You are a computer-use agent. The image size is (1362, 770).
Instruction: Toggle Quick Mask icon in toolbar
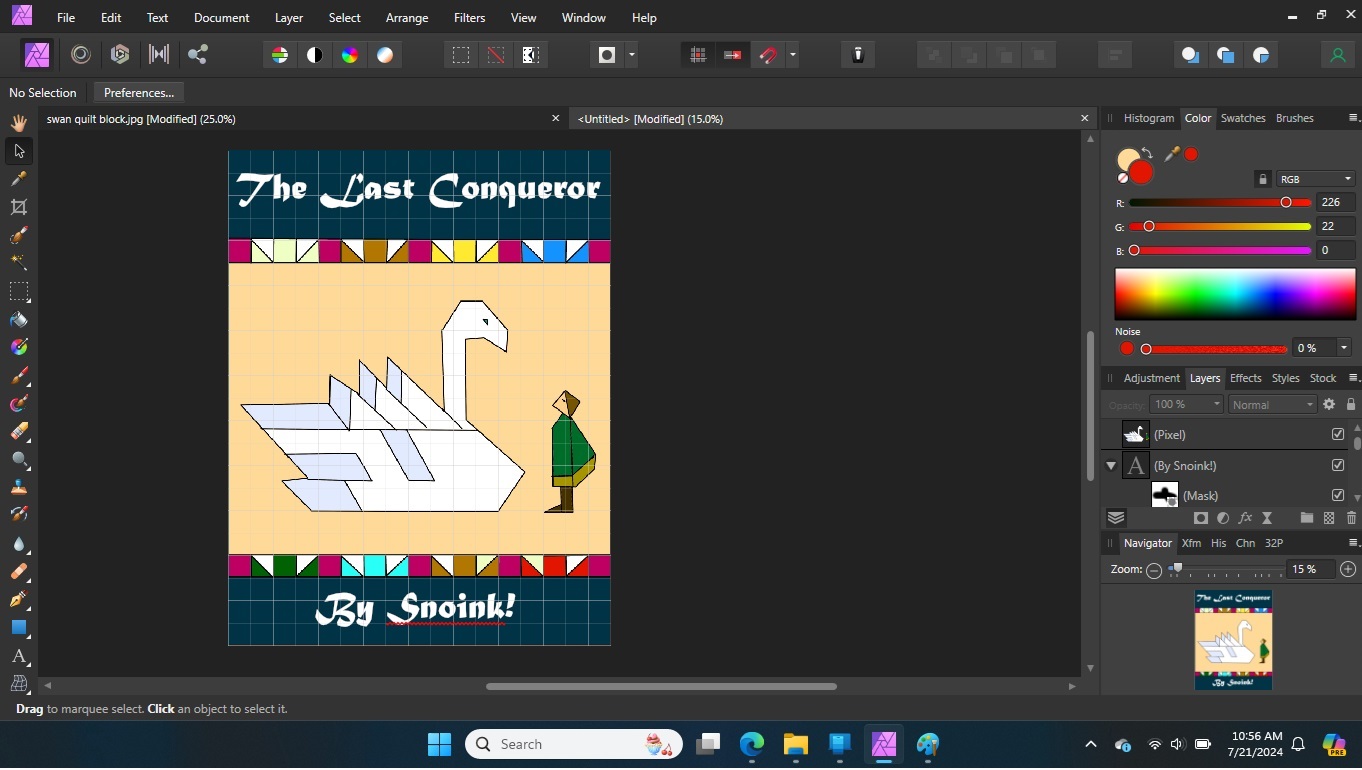point(607,55)
